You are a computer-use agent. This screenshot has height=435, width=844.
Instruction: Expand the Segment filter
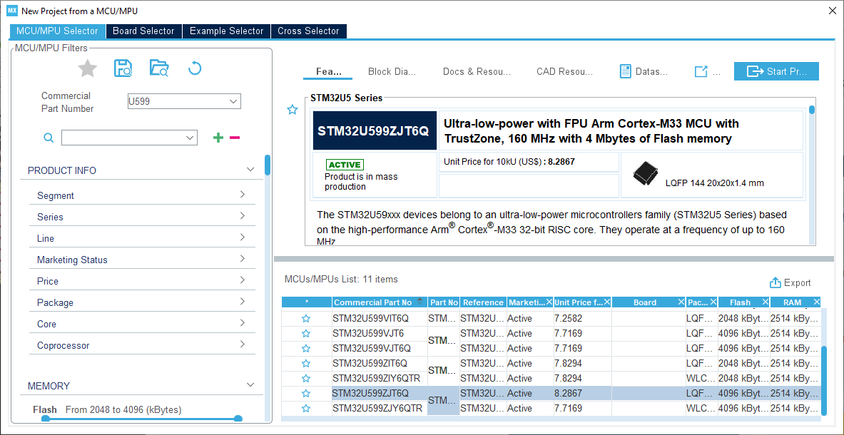click(x=242, y=195)
